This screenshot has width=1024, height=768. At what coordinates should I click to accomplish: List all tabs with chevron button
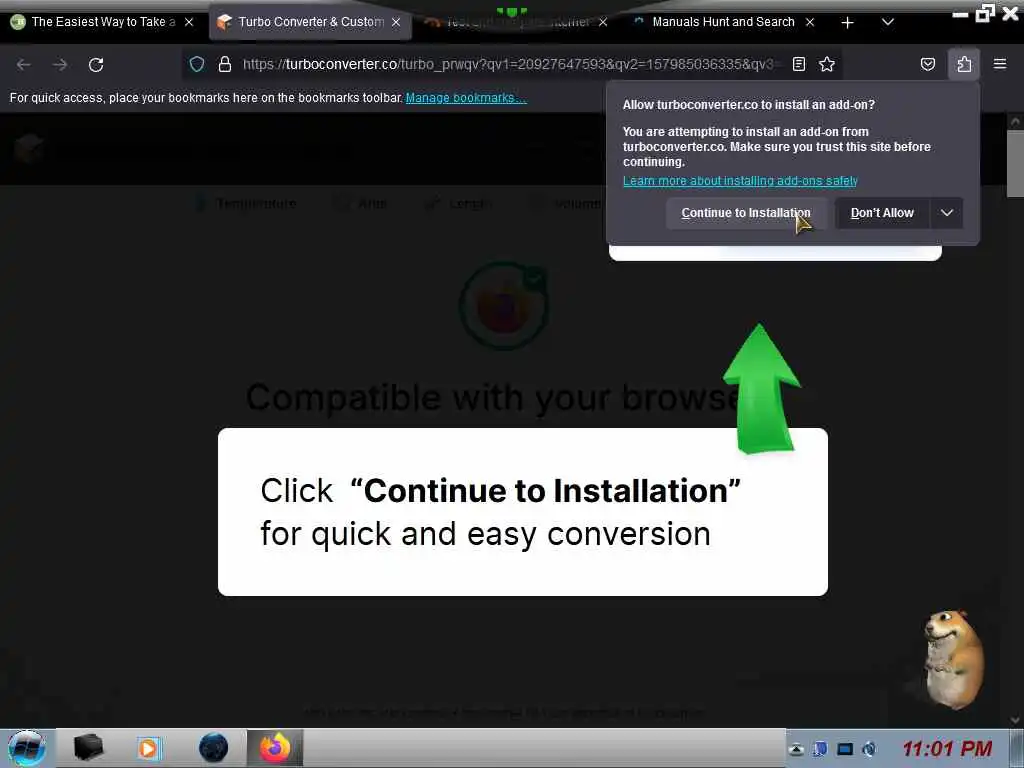click(888, 22)
